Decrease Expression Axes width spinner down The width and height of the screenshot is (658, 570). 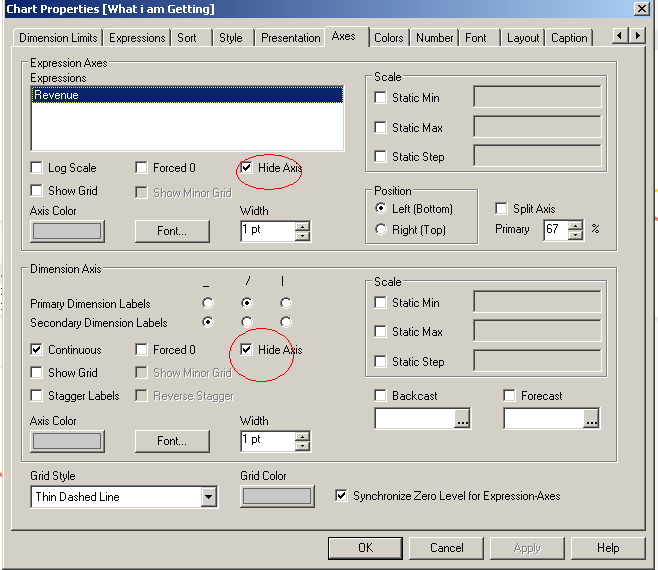[302, 235]
